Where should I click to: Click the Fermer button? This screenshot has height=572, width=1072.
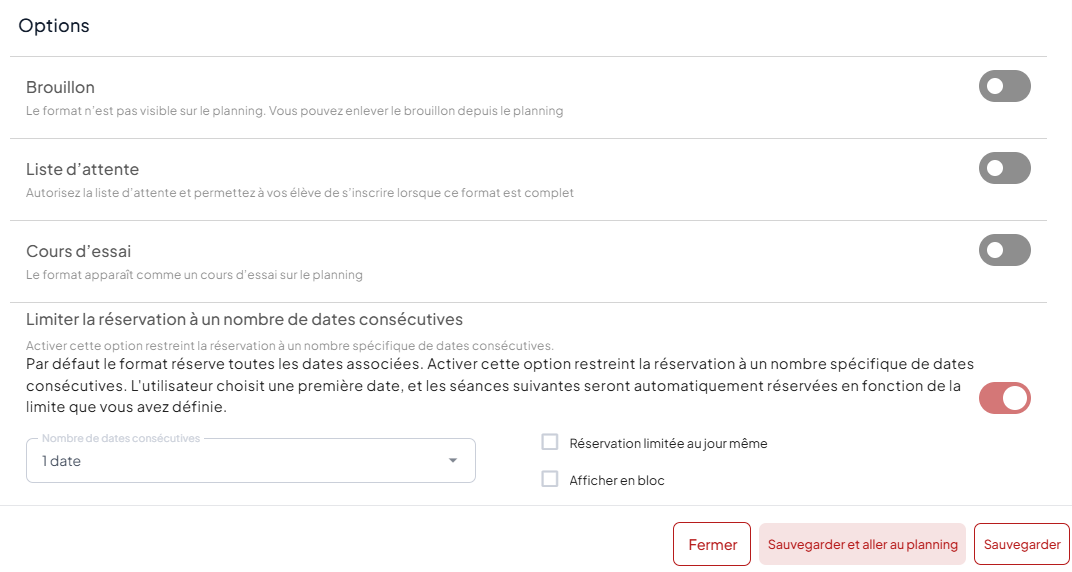(712, 544)
